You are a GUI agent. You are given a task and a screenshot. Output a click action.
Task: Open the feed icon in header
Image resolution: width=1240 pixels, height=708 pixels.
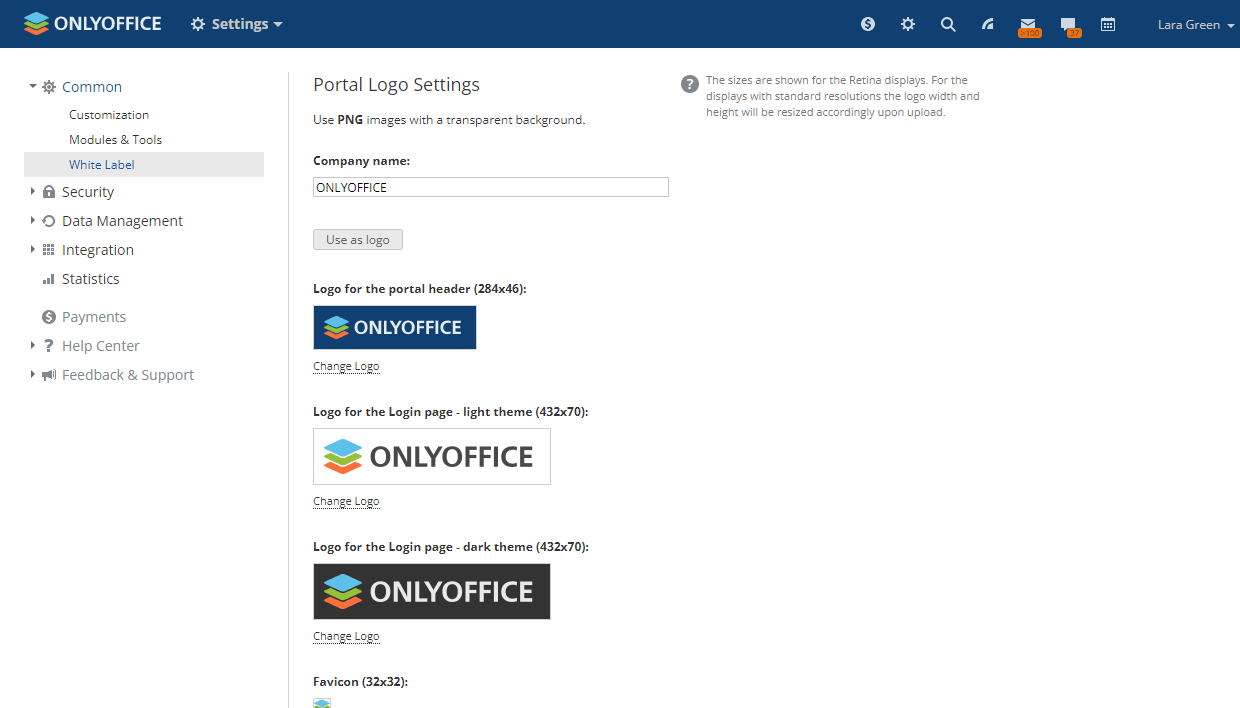point(988,24)
